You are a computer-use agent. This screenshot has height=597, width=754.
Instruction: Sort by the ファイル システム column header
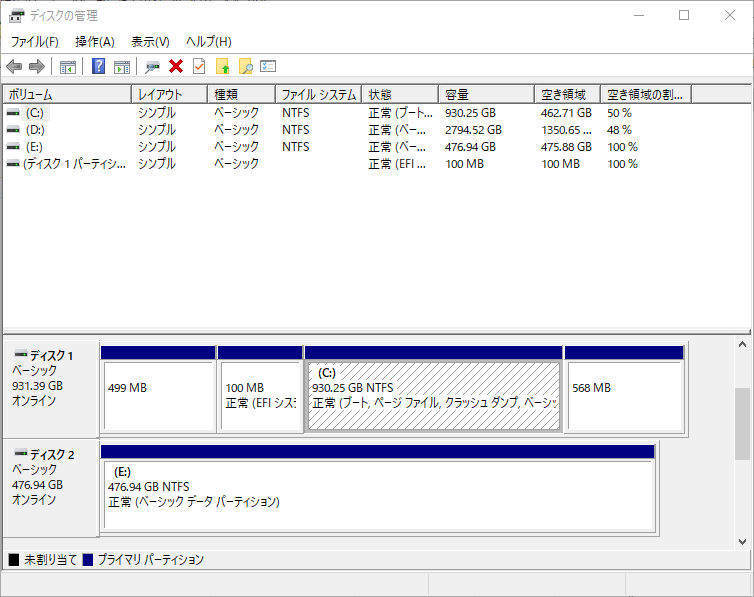click(x=318, y=94)
